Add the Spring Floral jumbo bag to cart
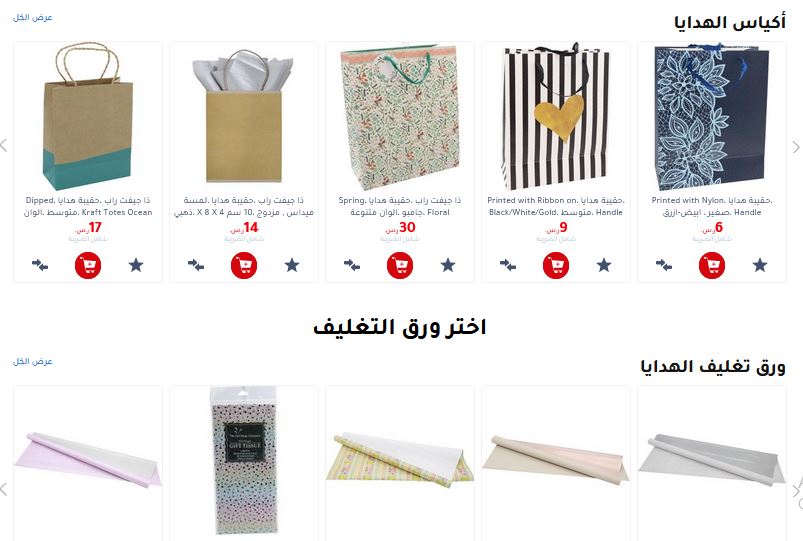The width and height of the screenshot is (803, 541). click(x=399, y=265)
